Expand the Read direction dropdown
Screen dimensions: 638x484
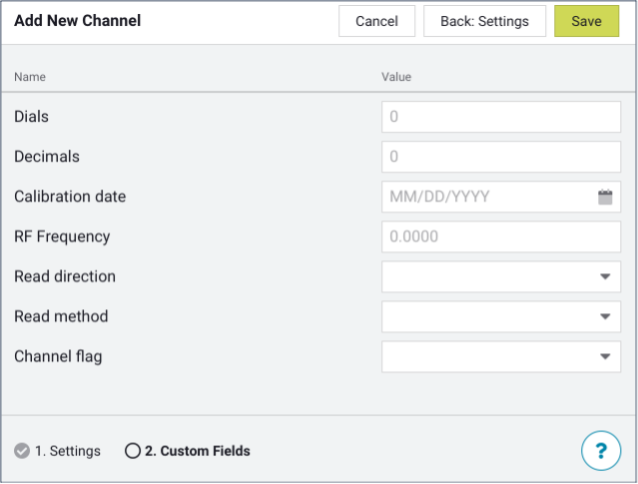[x=604, y=277]
